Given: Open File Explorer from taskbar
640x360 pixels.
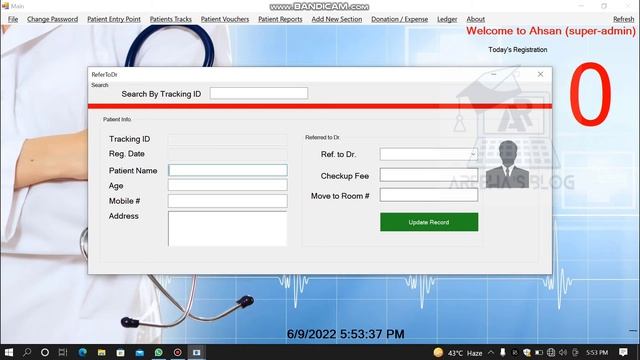Looking at the screenshot, I should 101,352.
